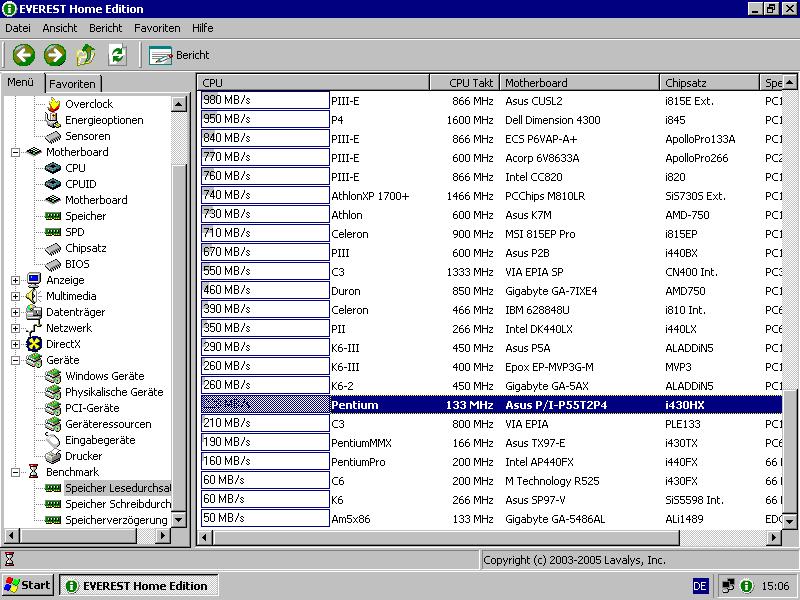The height and width of the screenshot is (600, 800).
Task: Click the Windows Start button
Action: (28, 586)
